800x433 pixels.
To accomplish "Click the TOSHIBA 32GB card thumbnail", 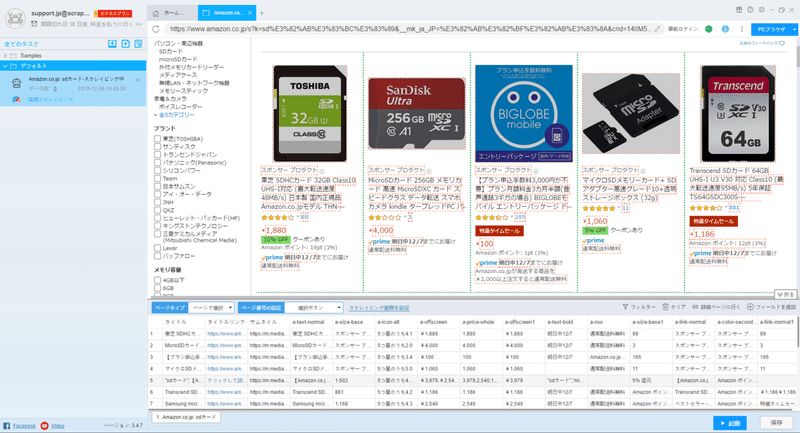I will pos(310,114).
